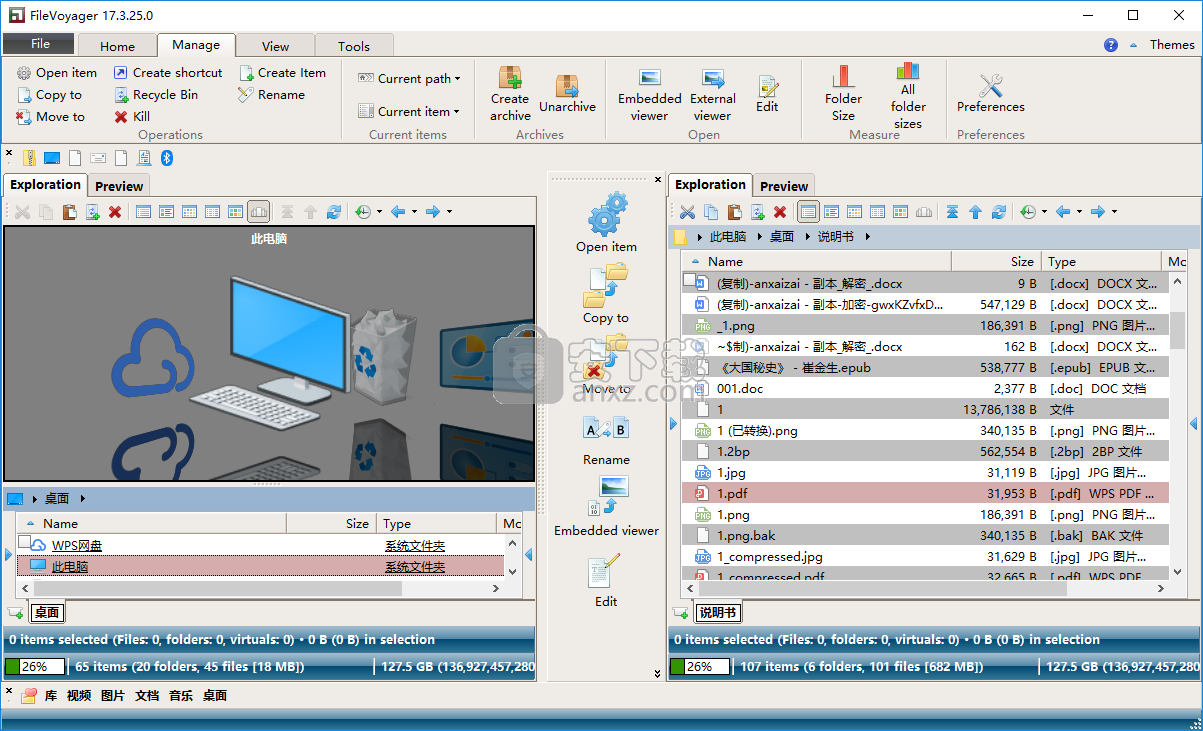Viewport: 1203px width, 731px height.
Task: Click the red X delete icon in right pane toolbar
Action: pos(780,212)
